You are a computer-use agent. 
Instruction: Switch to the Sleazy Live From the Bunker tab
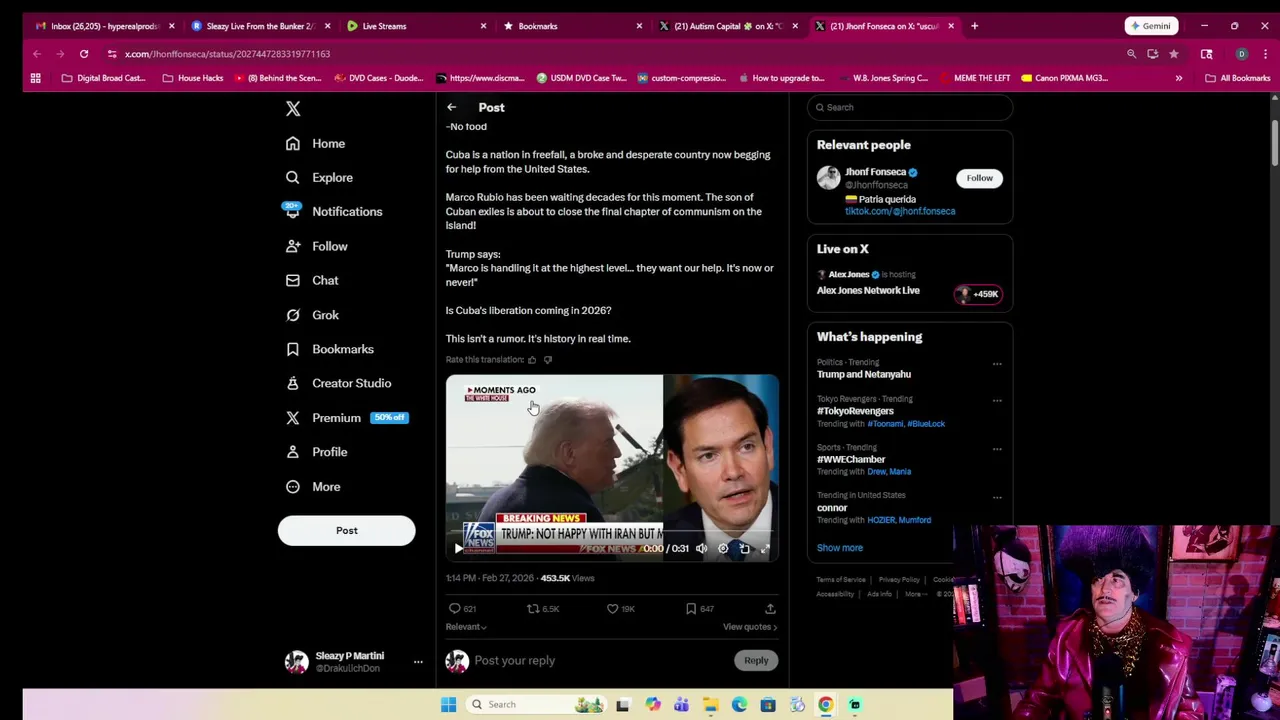[x=258, y=26]
